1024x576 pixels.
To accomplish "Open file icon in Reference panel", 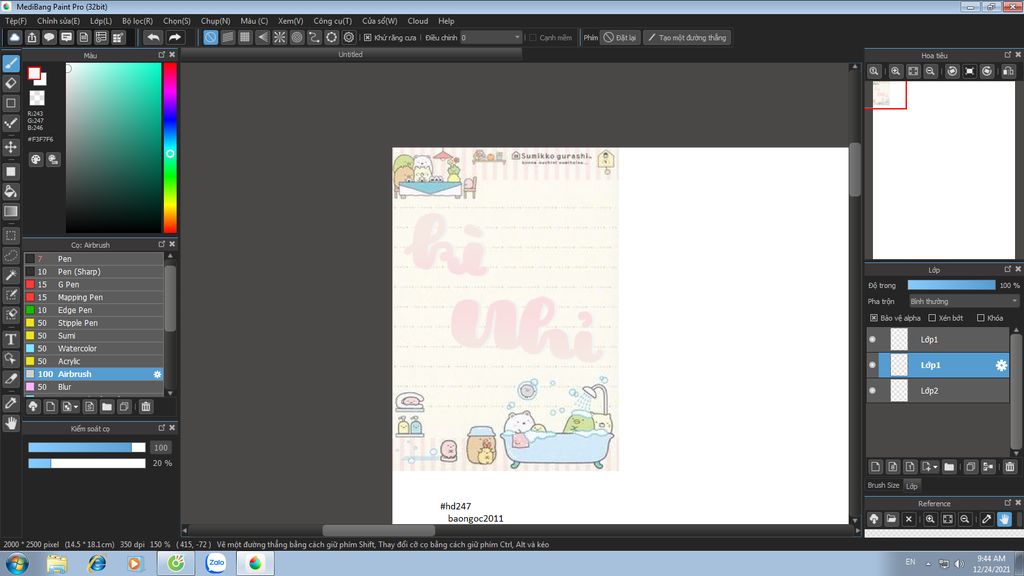I will pos(891,519).
